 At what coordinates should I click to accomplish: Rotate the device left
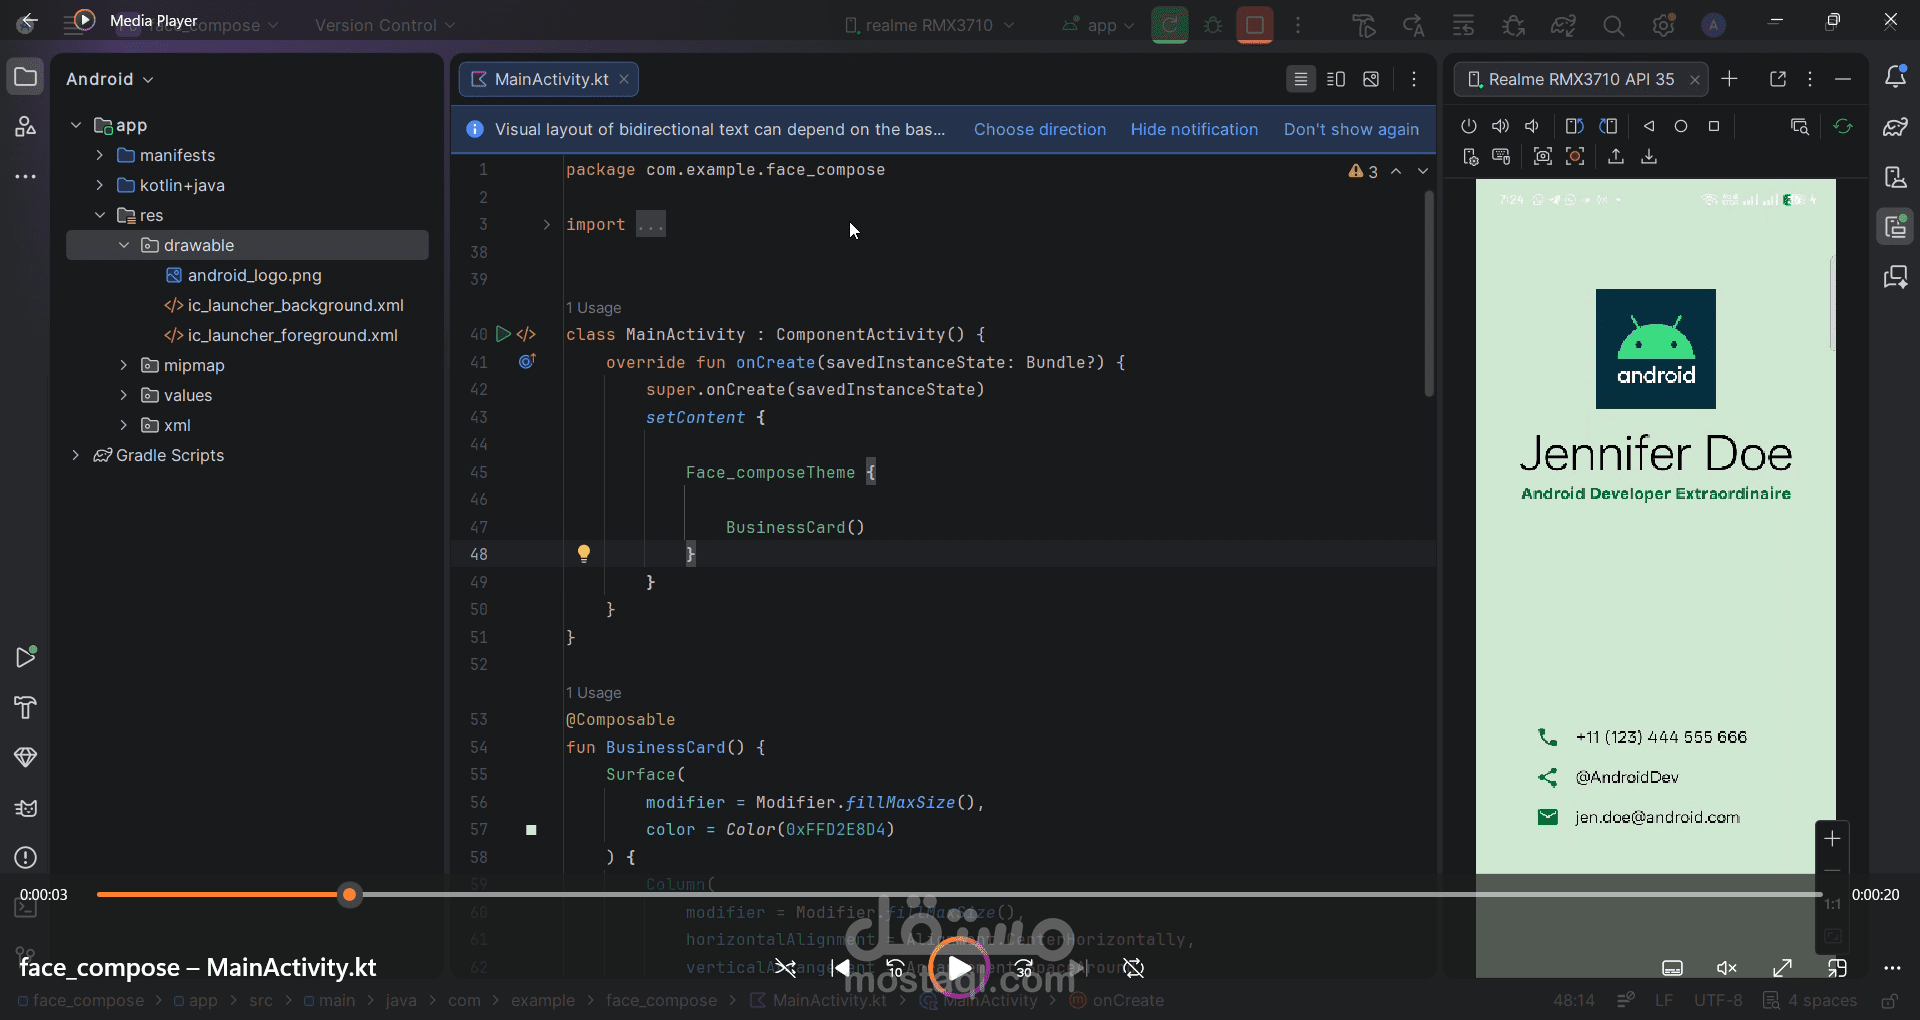pos(1574,126)
